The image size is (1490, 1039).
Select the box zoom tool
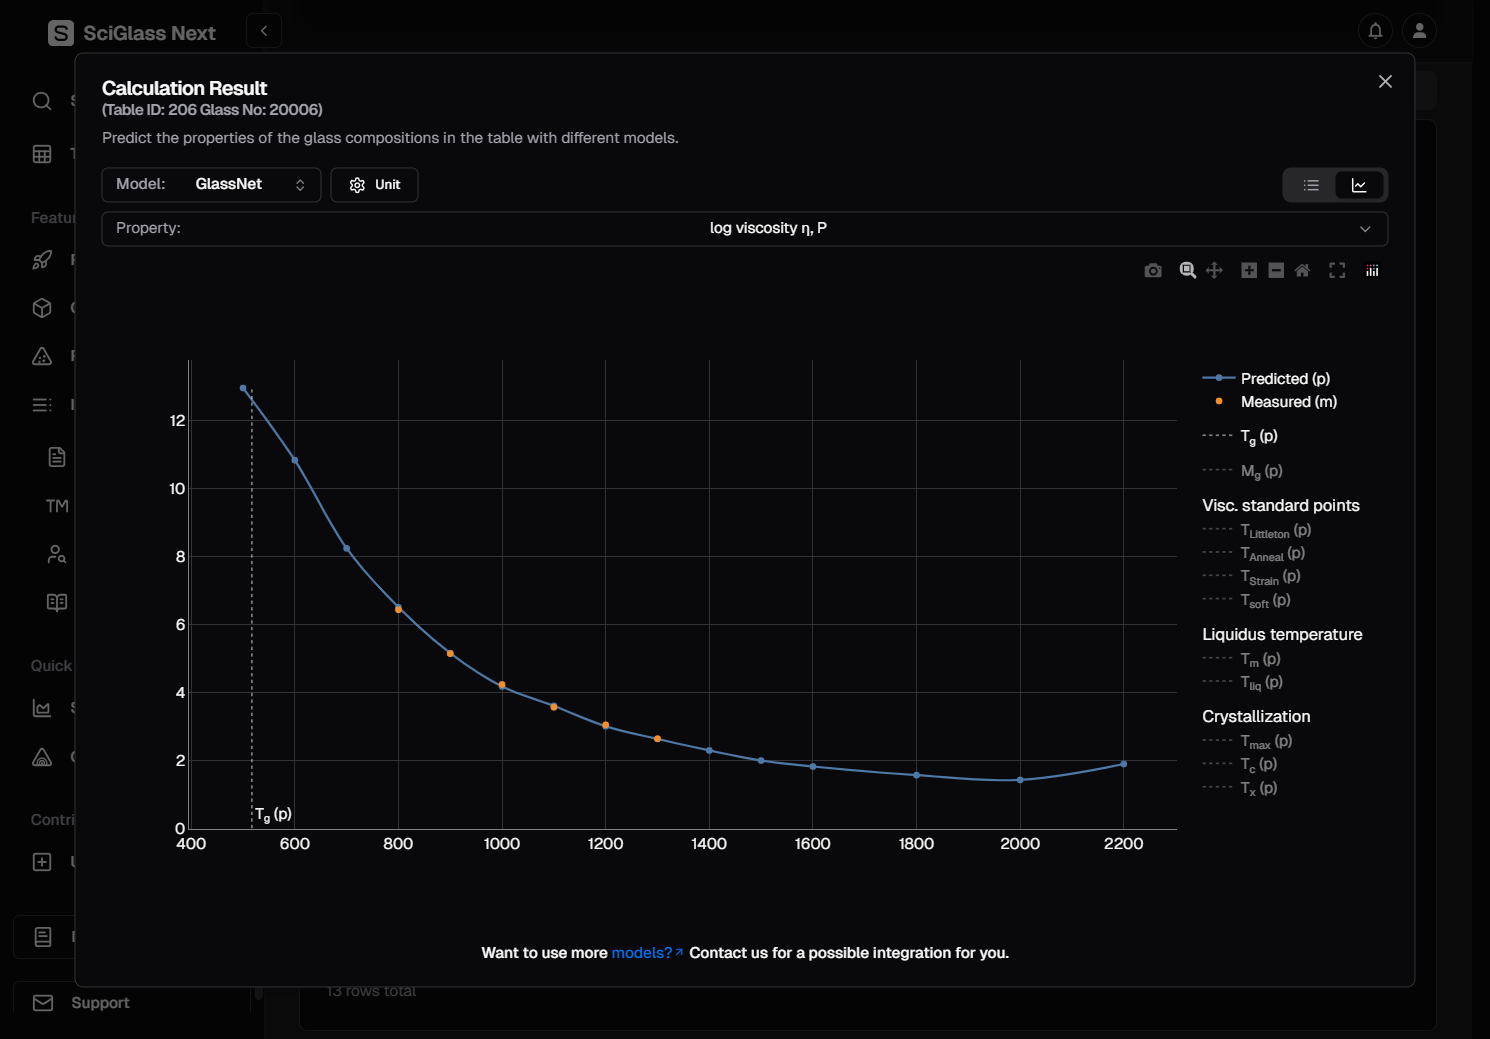[1187, 271]
